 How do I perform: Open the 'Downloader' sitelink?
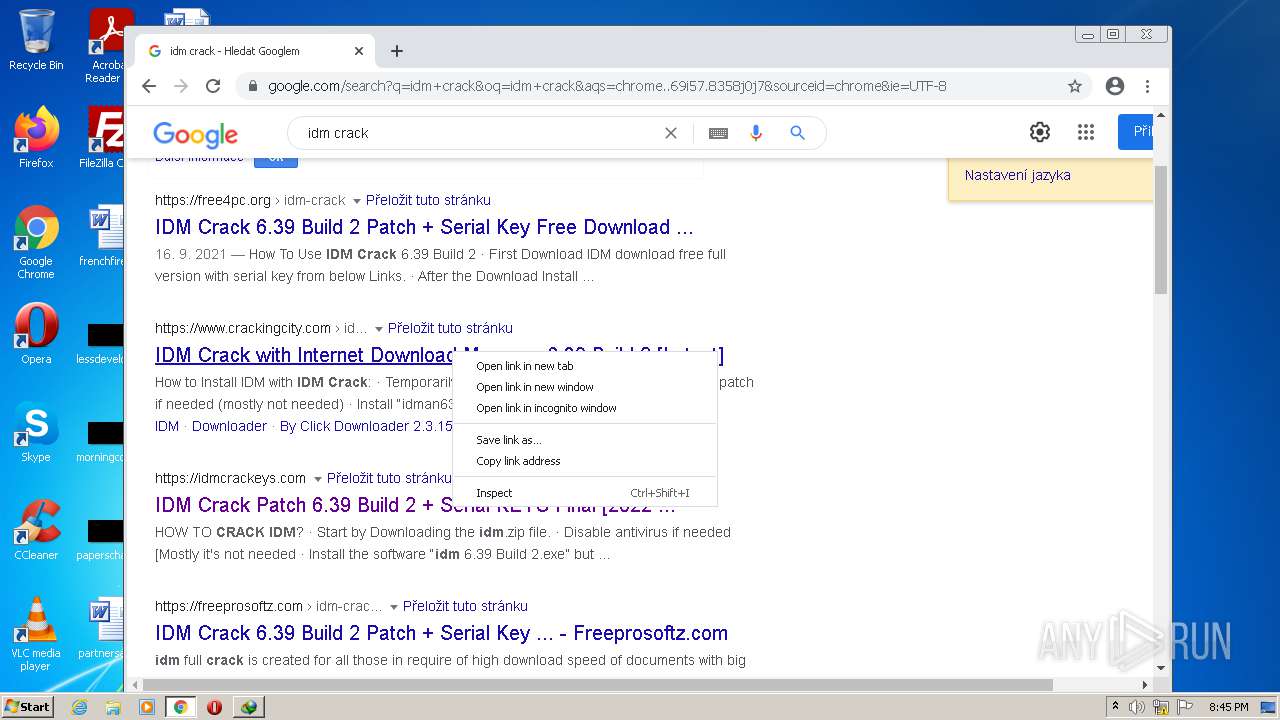(229, 426)
